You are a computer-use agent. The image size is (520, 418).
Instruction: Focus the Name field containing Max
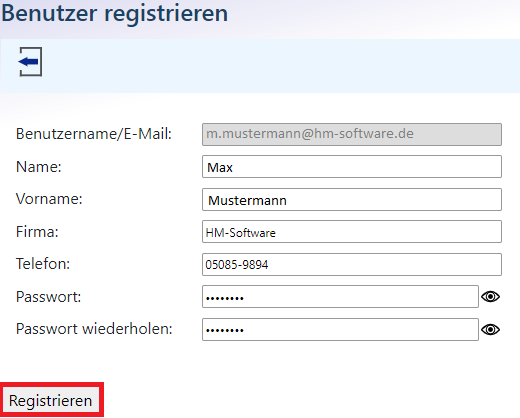(352, 167)
